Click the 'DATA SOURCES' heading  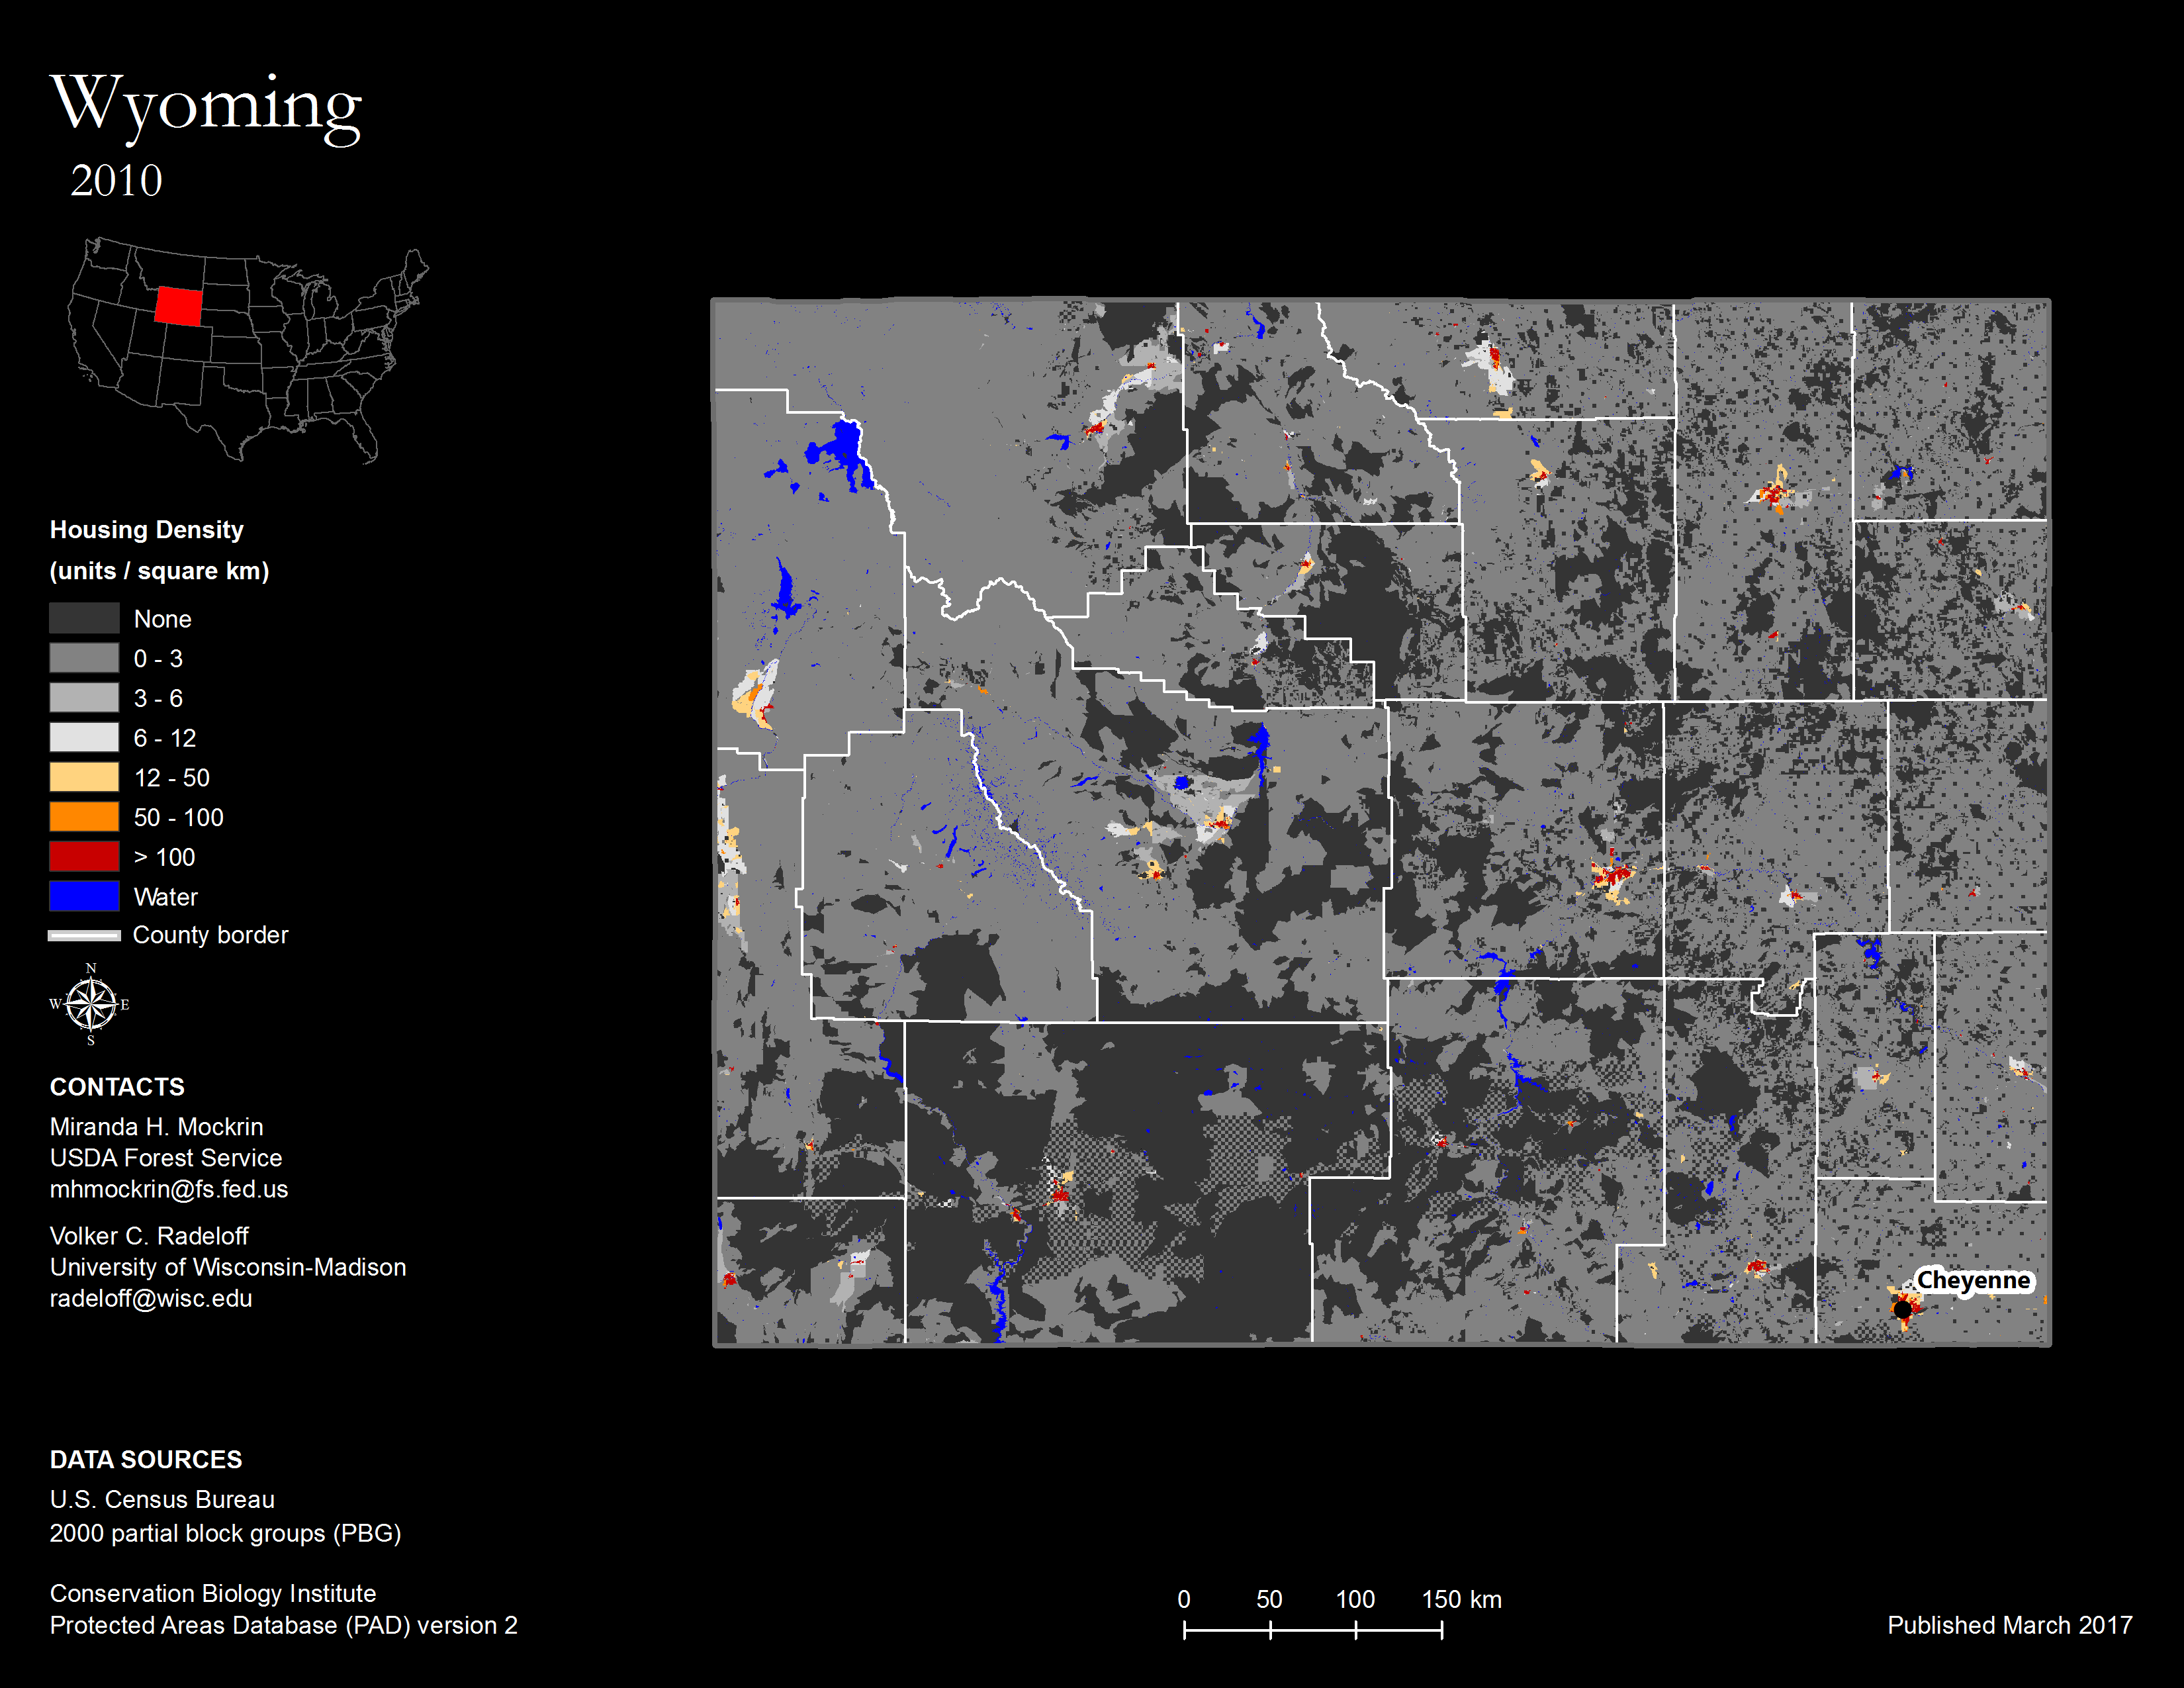point(146,1460)
